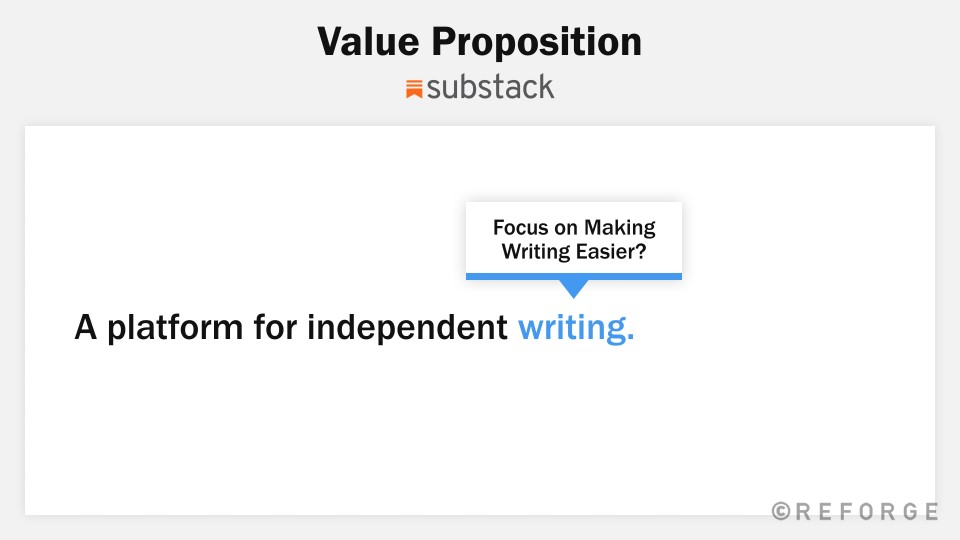Click the word for in the tagline

pos(276,327)
